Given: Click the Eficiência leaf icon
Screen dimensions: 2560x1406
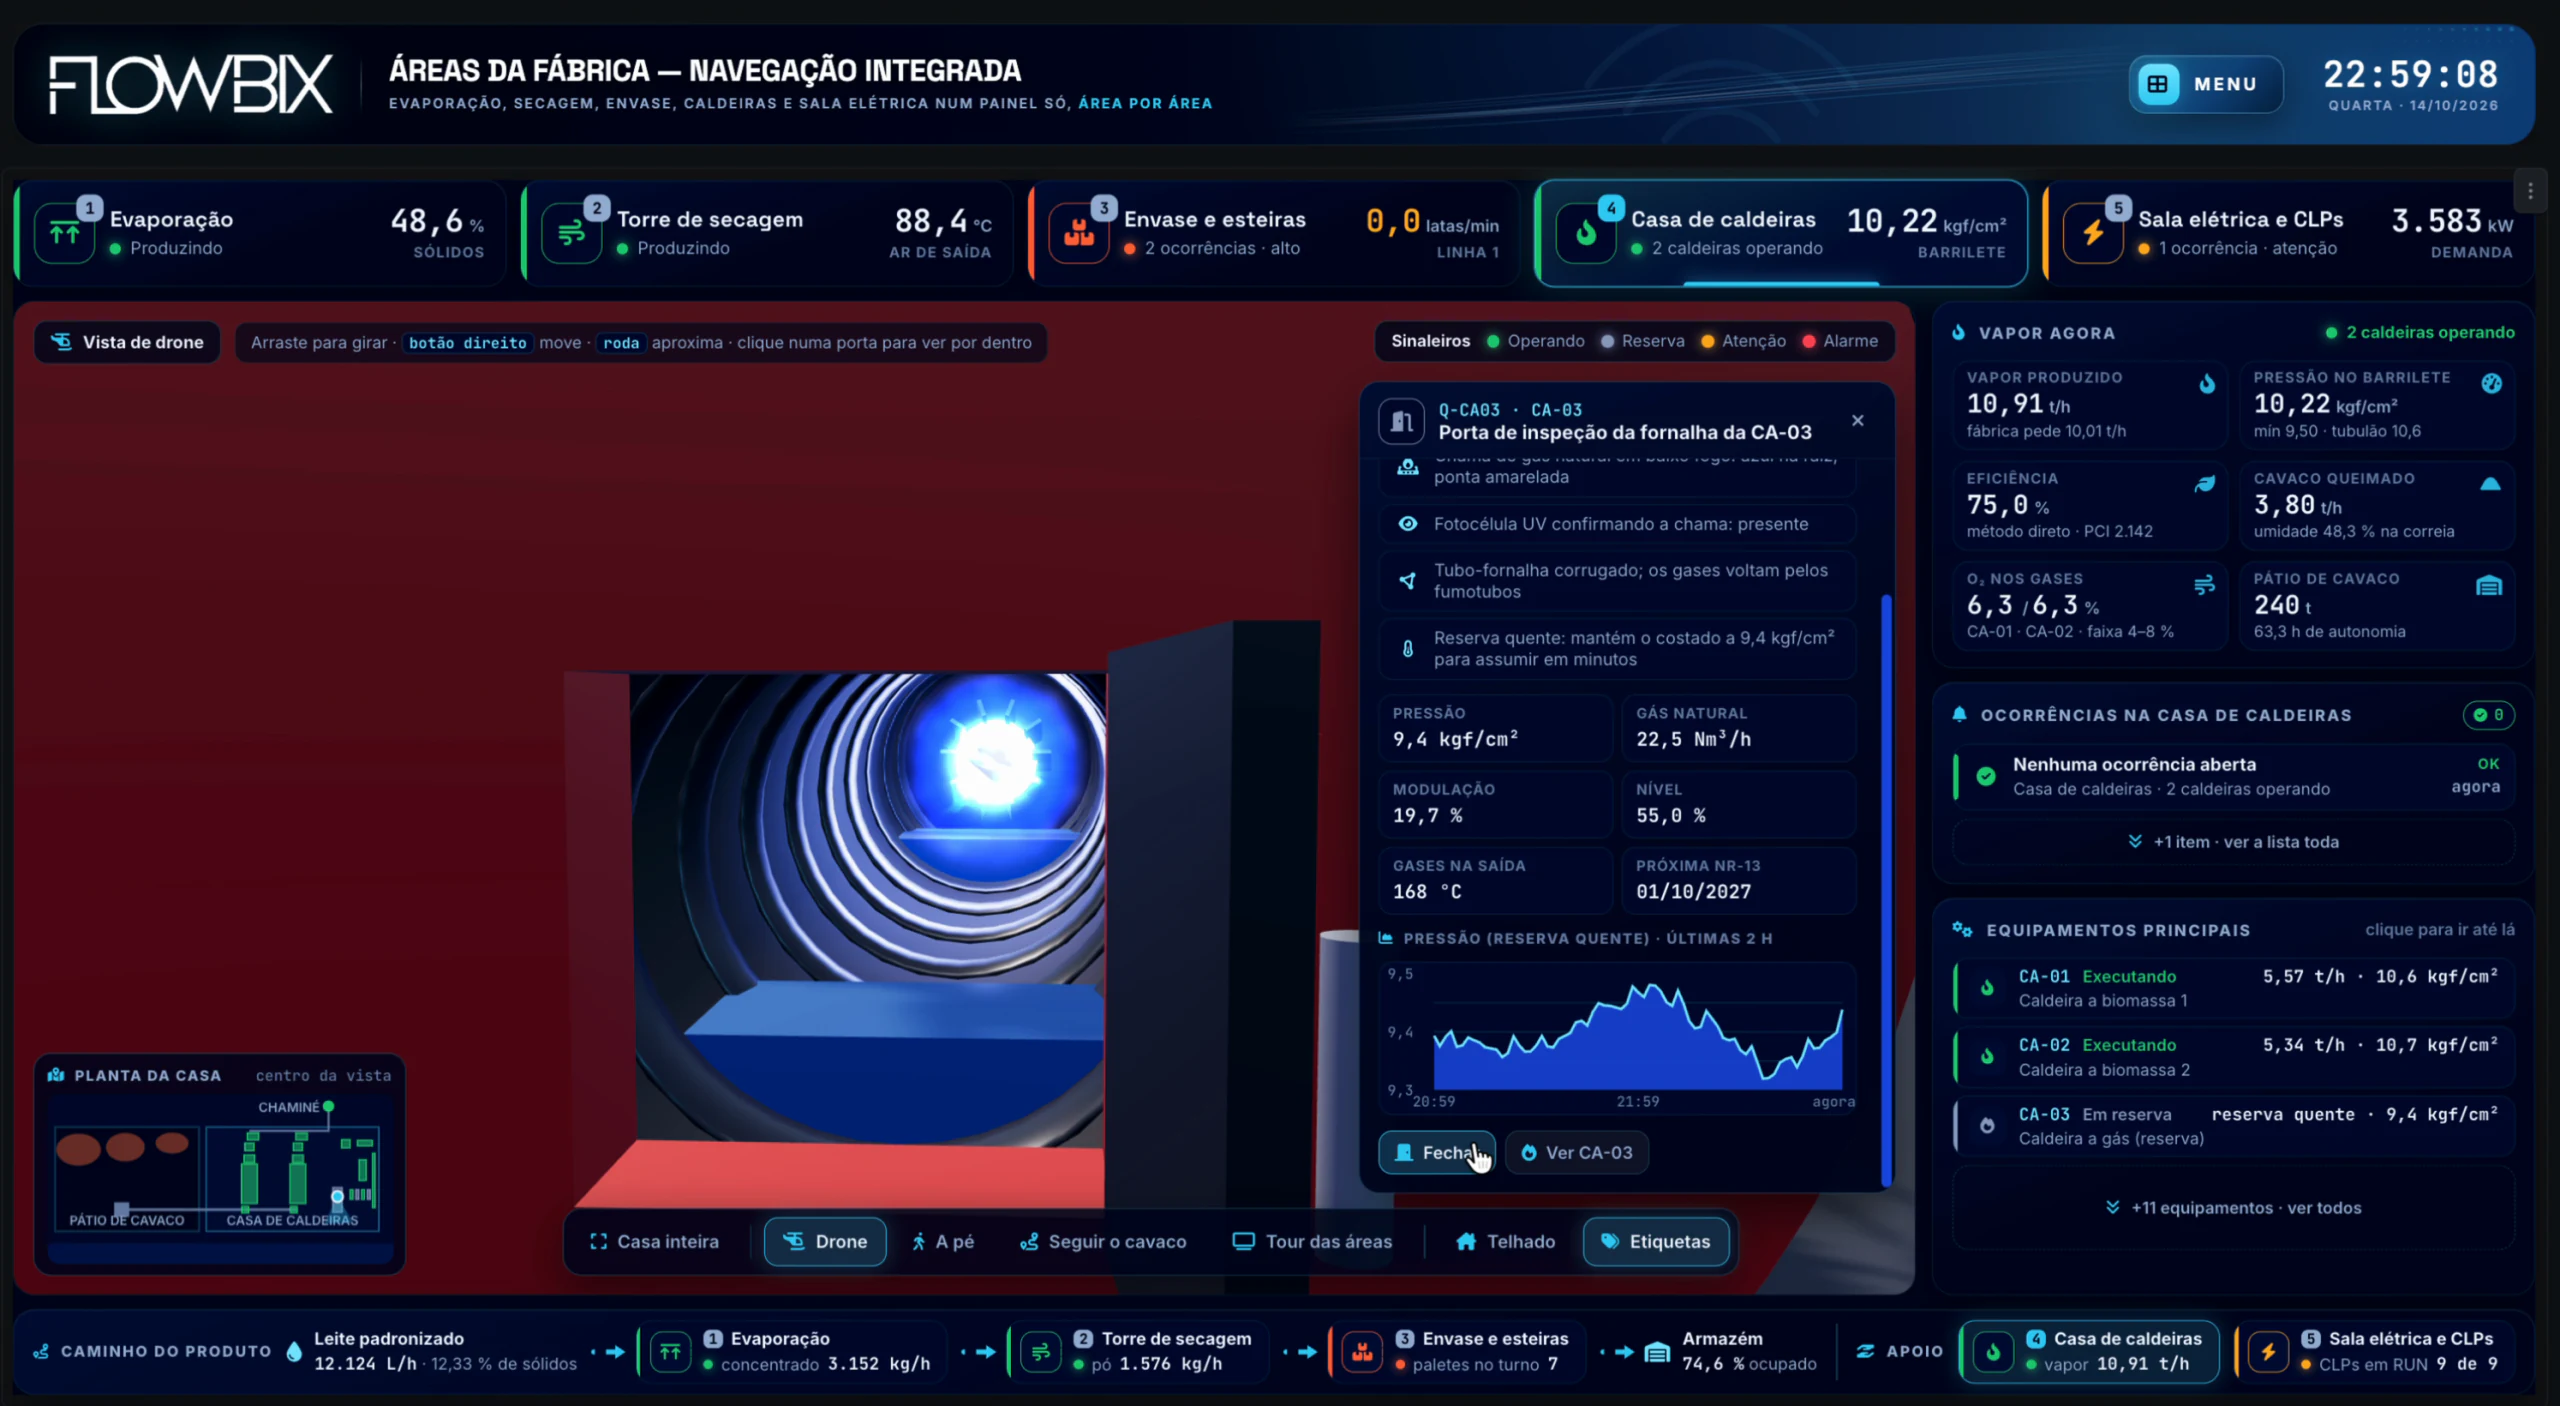Looking at the screenshot, I should click(x=2204, y=484).
